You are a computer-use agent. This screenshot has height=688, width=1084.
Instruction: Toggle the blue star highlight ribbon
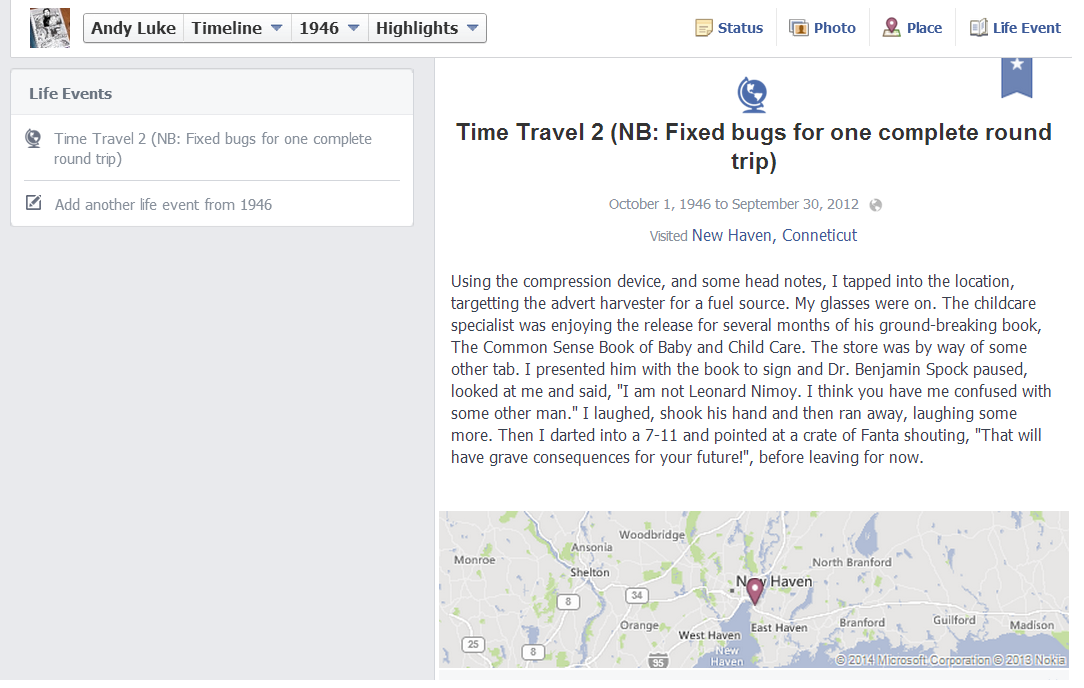click(1016, 76)
